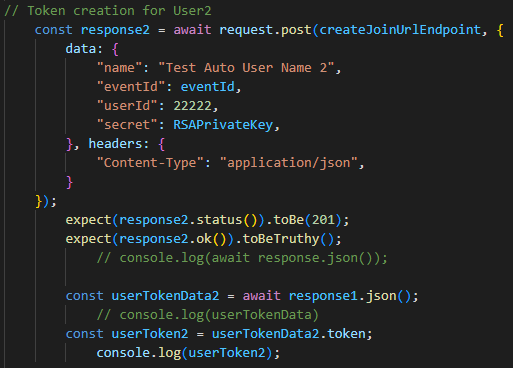The image size is (513, 368).
Task: Click console.log(userToken2) statement
Action: click(x=188, y=353)
